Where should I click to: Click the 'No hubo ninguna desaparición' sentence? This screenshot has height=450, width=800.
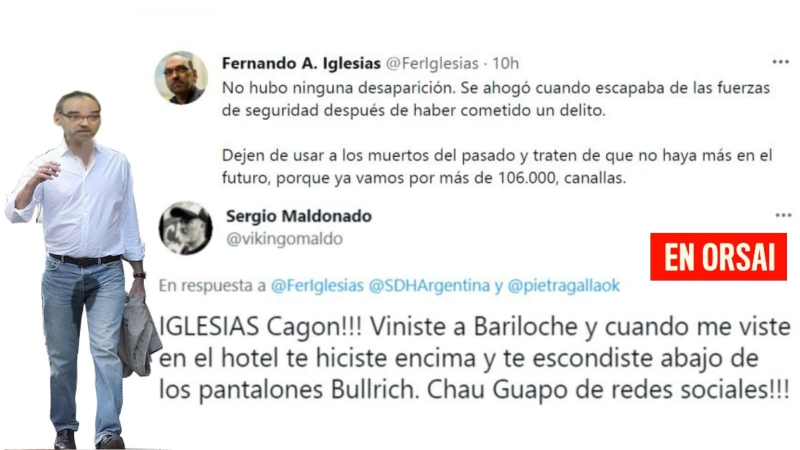pyautogui.click(x=339, y=88)
